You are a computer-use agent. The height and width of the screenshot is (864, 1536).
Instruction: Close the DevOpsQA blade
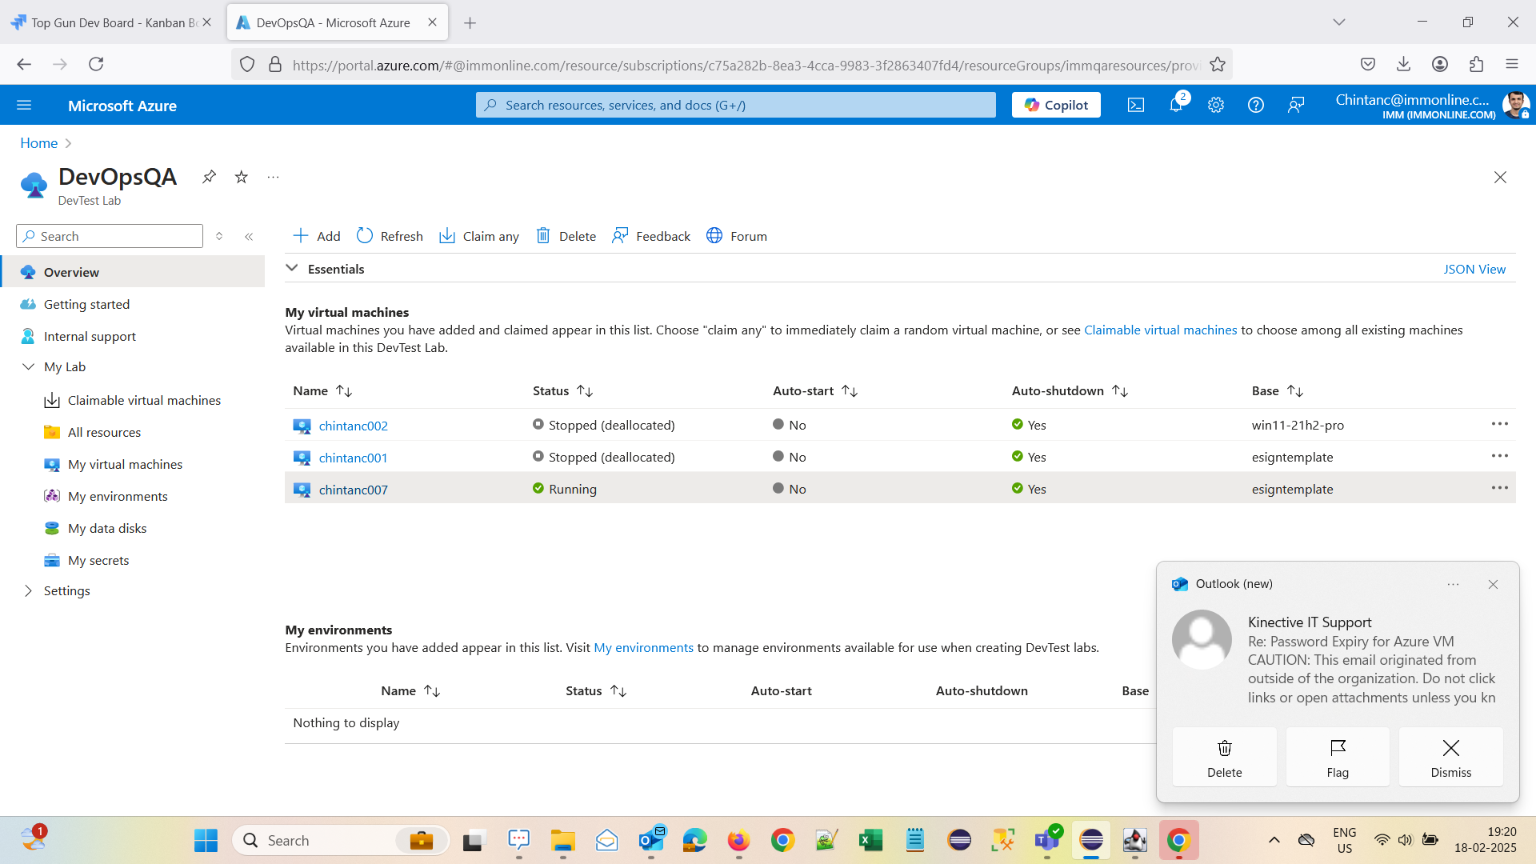point(1500,177)
